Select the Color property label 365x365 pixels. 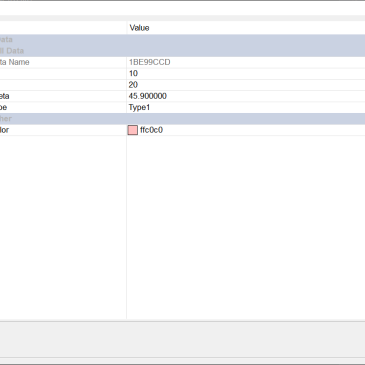click(63, 130)
